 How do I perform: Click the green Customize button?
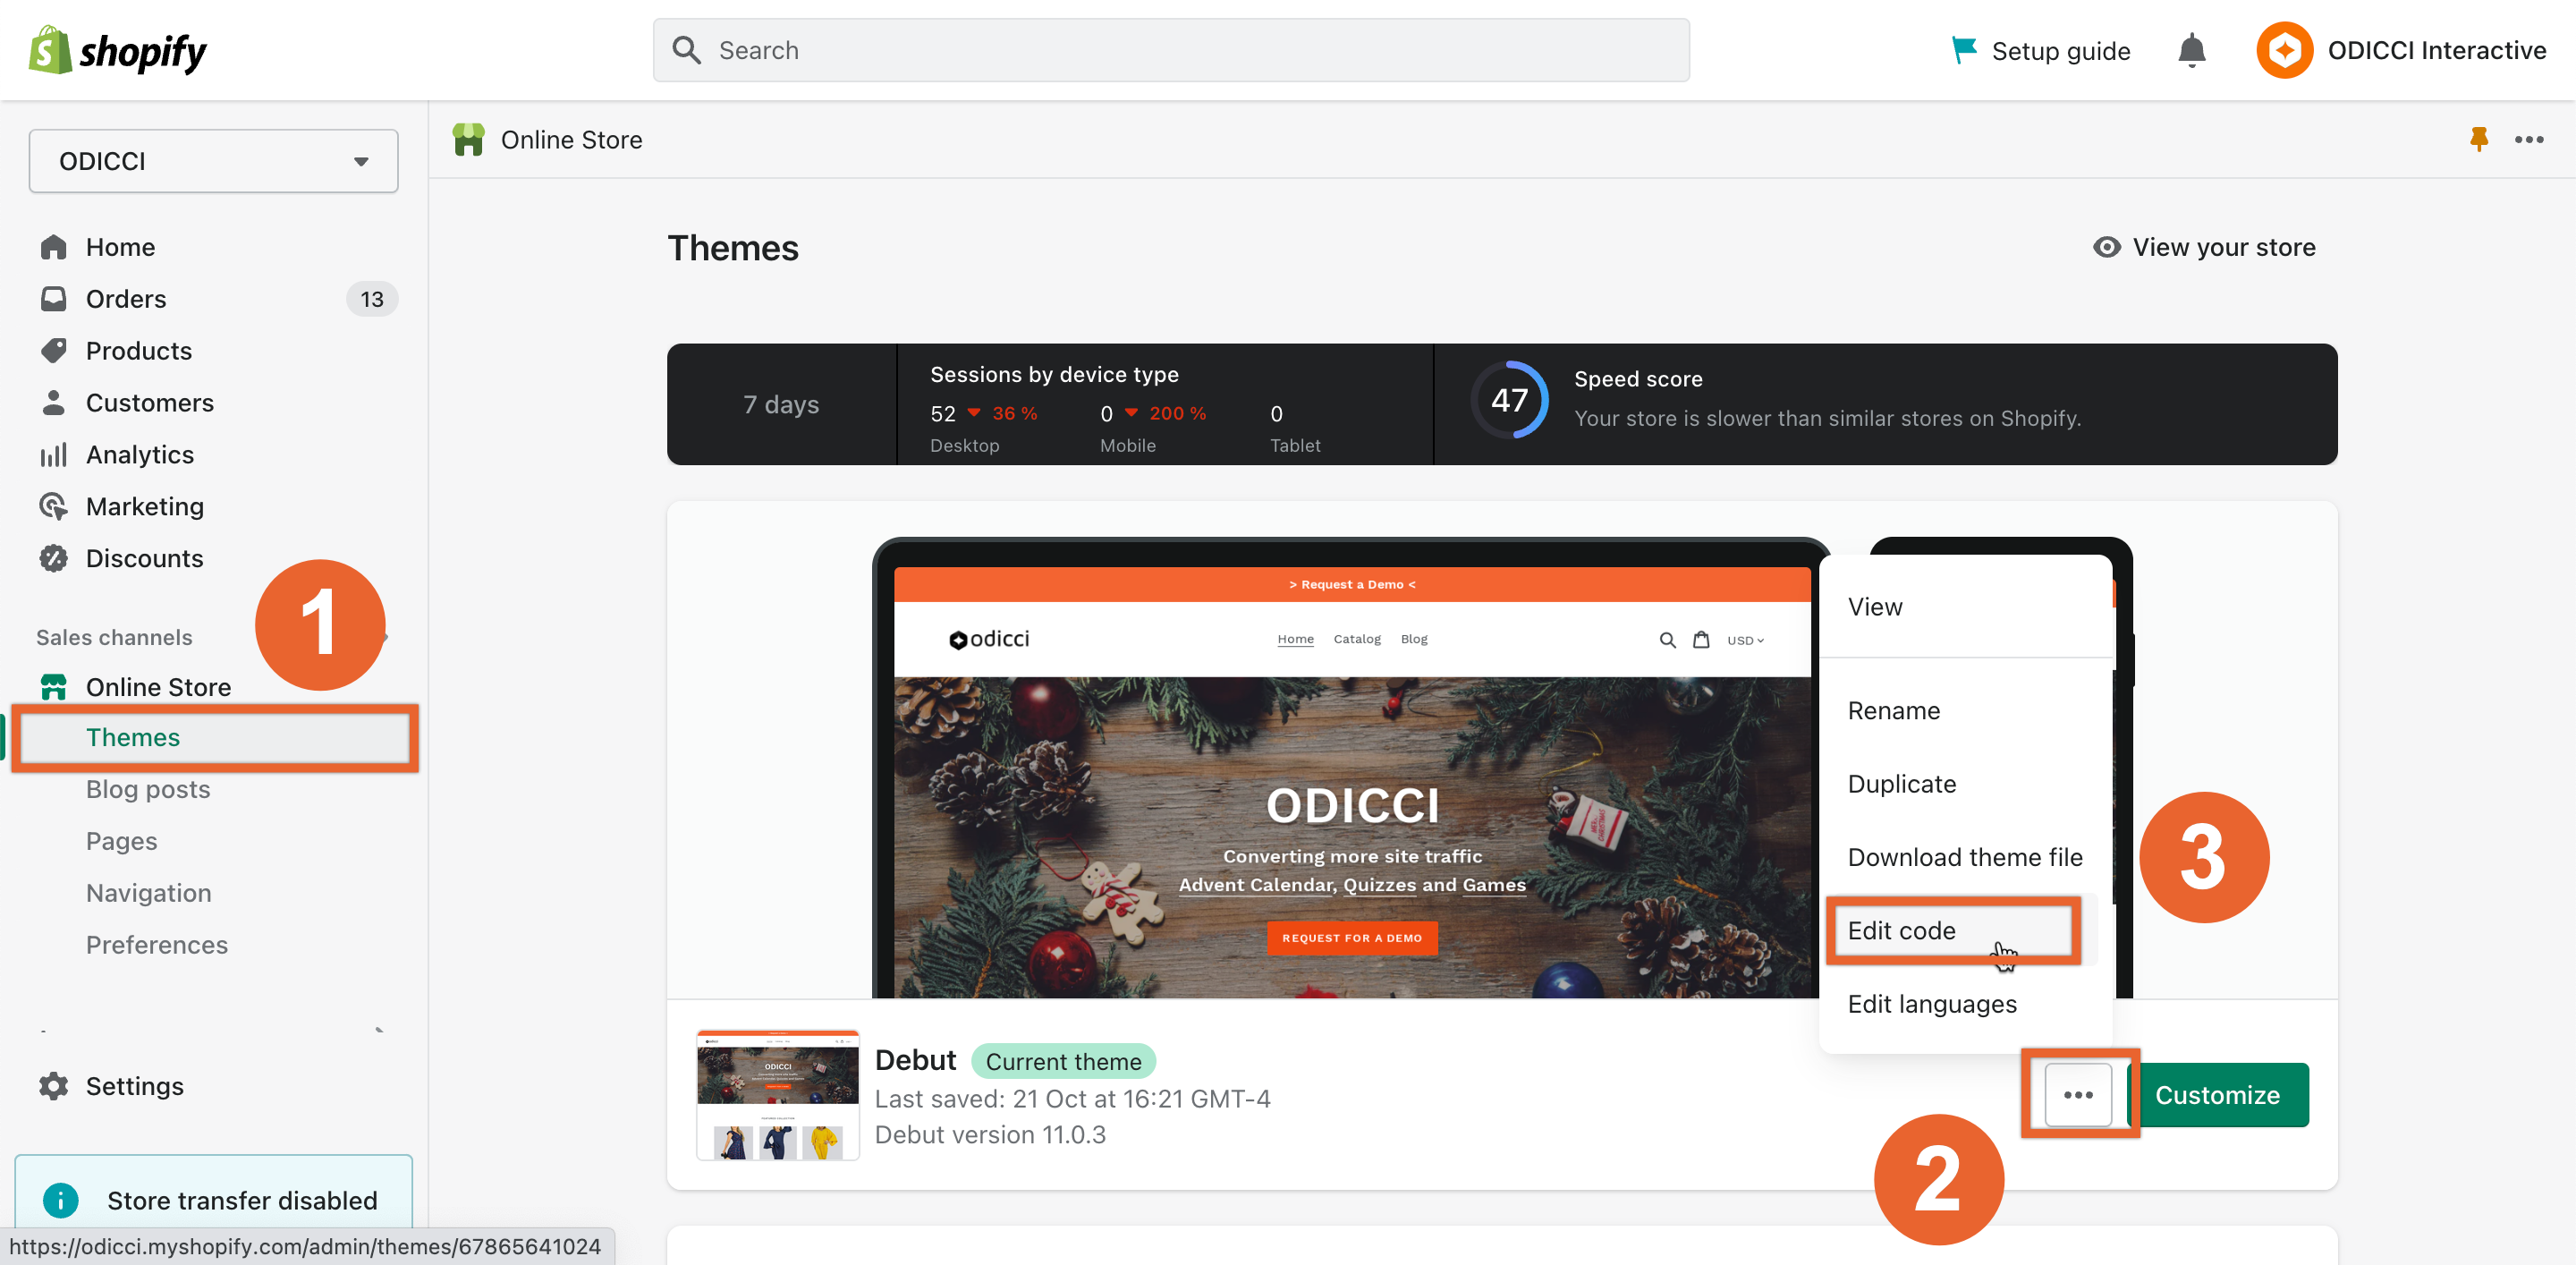[x=2216, y=1094]
